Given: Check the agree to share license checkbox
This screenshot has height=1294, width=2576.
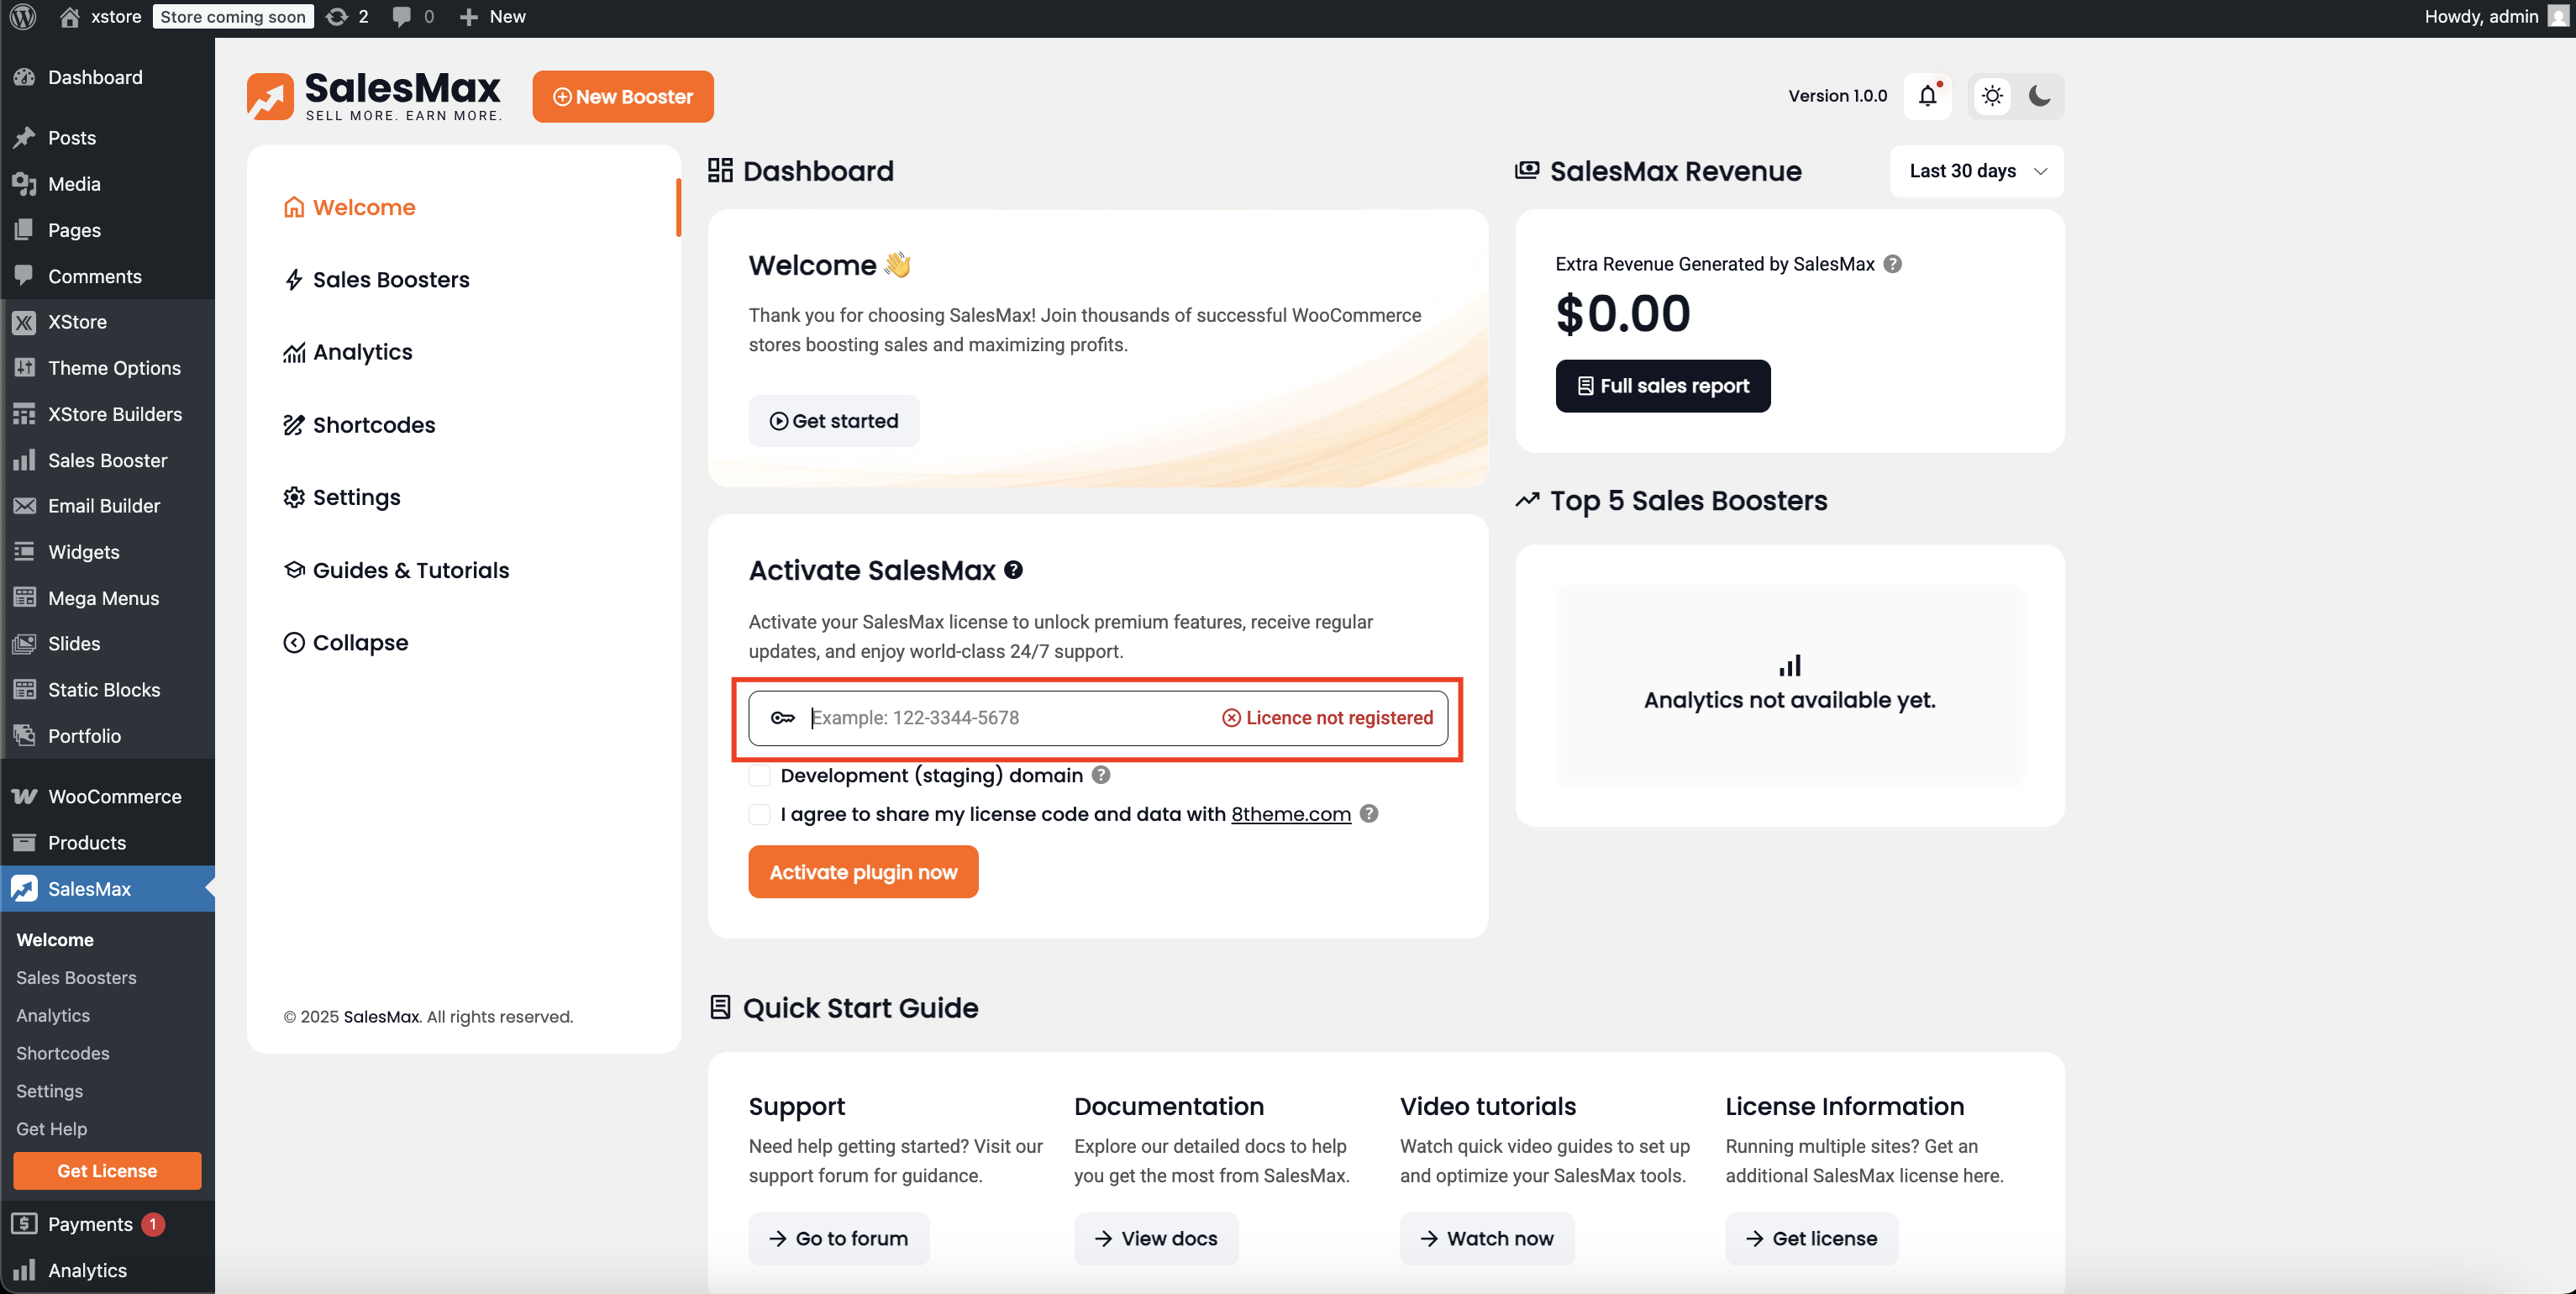Looking at the screenshot, I should pyautogui.click(x=760, y=814).
